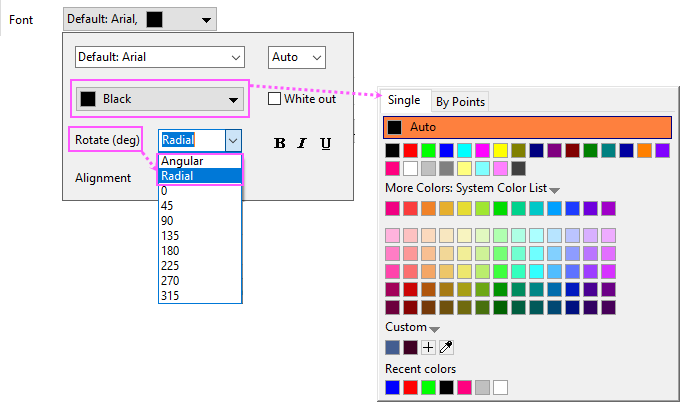This screenshot has height=402, width=682.
Task: Pick light gray swatch in second basic row
Action: click(x=428, y=168)
